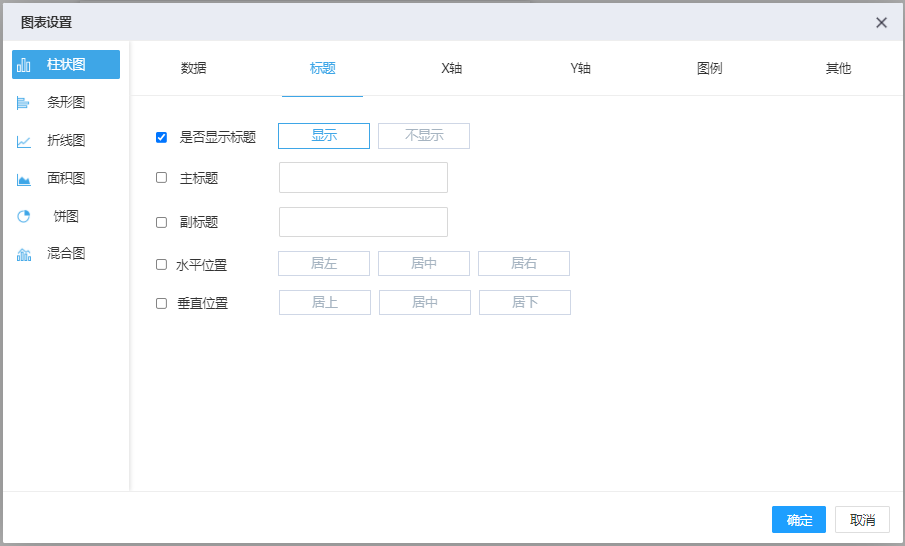Choose 居右 for horizontal position
Screen dimensions: 905x546
pyautogui.click(x=524, y=264)
